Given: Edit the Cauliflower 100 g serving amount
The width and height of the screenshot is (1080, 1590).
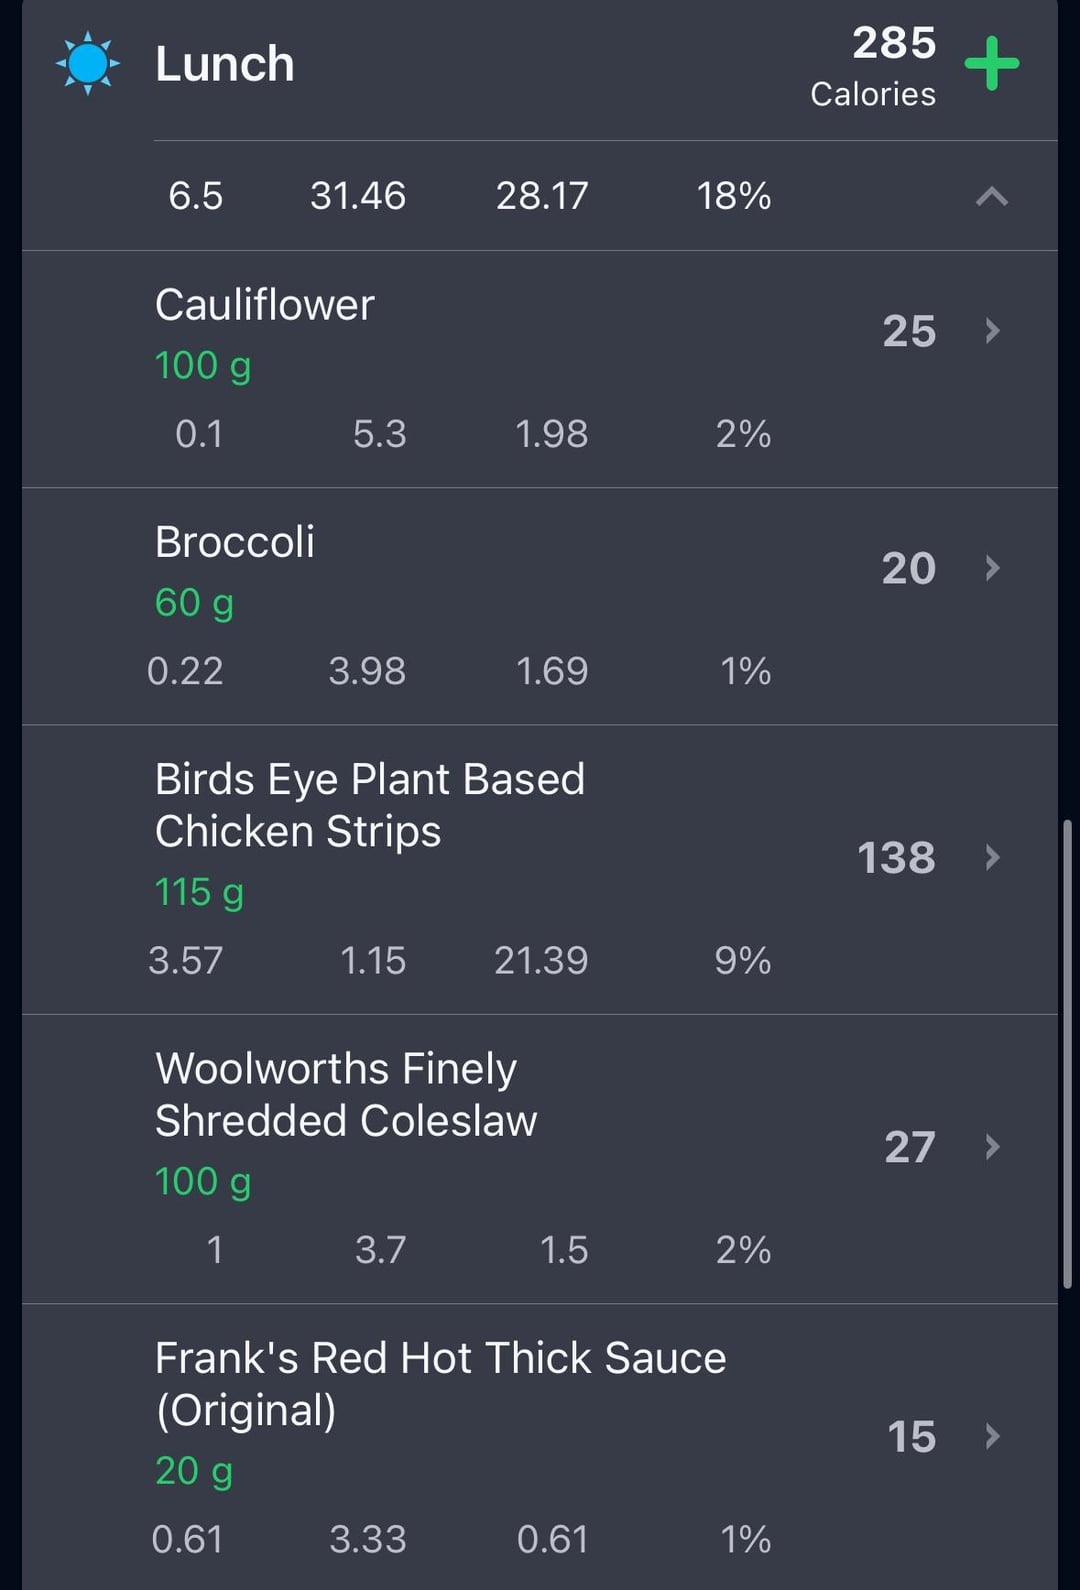Looking at the screenshot, I should [203, 366].
